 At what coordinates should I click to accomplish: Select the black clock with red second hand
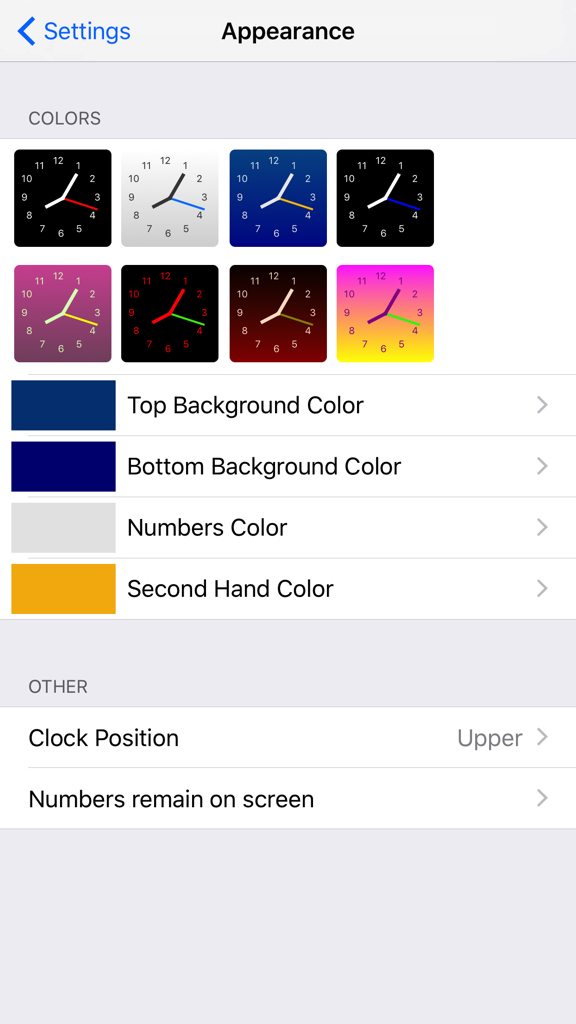62,197
